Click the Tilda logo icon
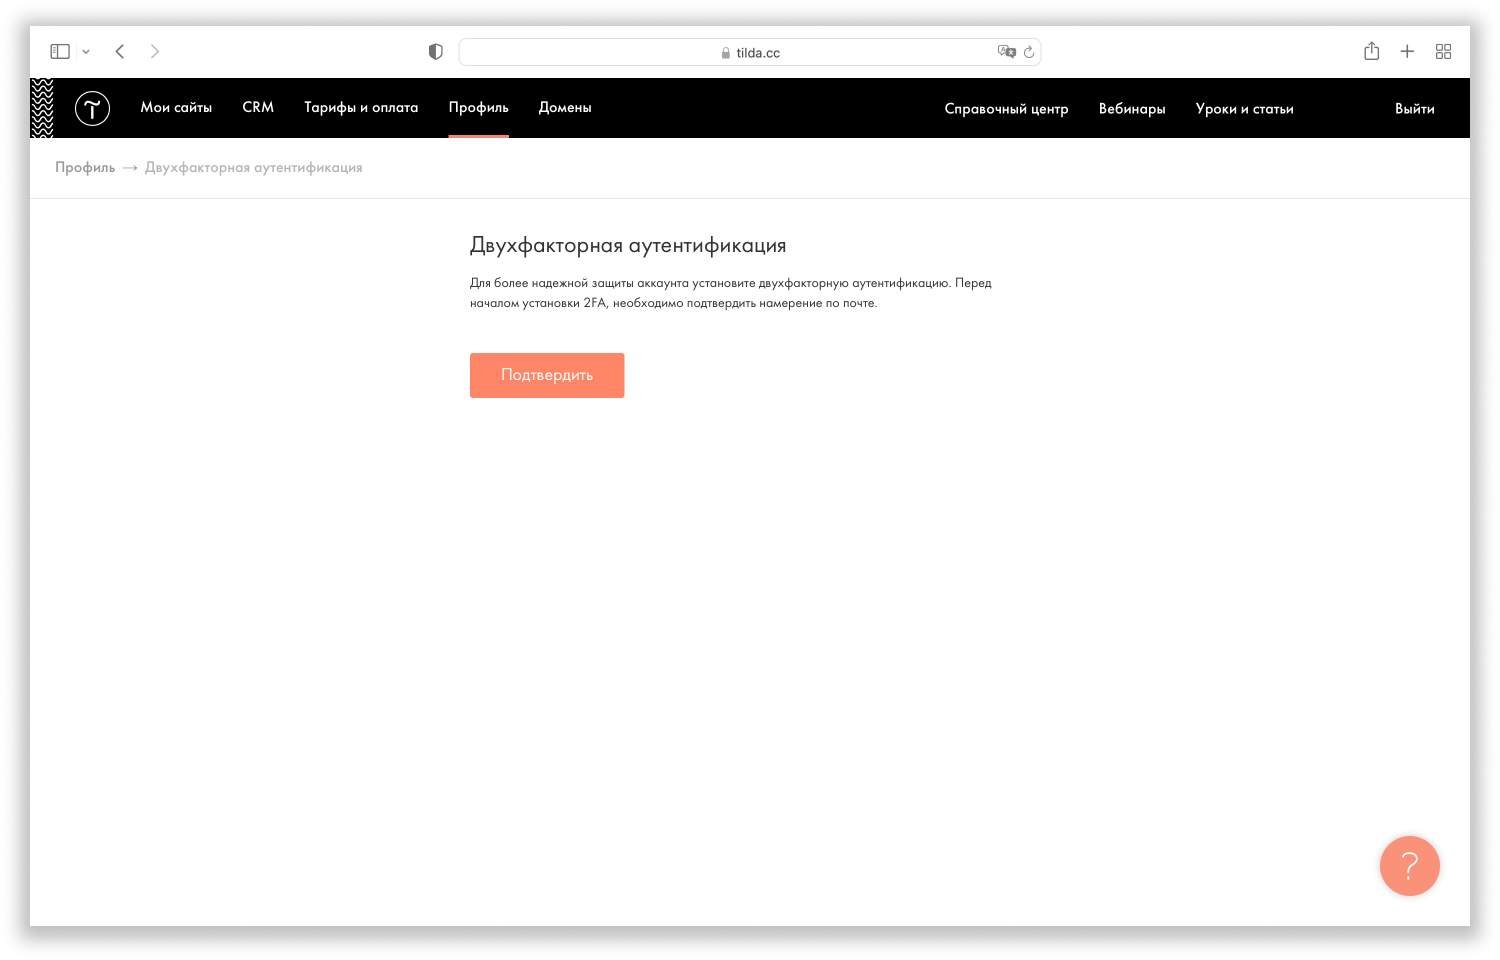Viewport: 1500px width, 960px height. point(92,108)
